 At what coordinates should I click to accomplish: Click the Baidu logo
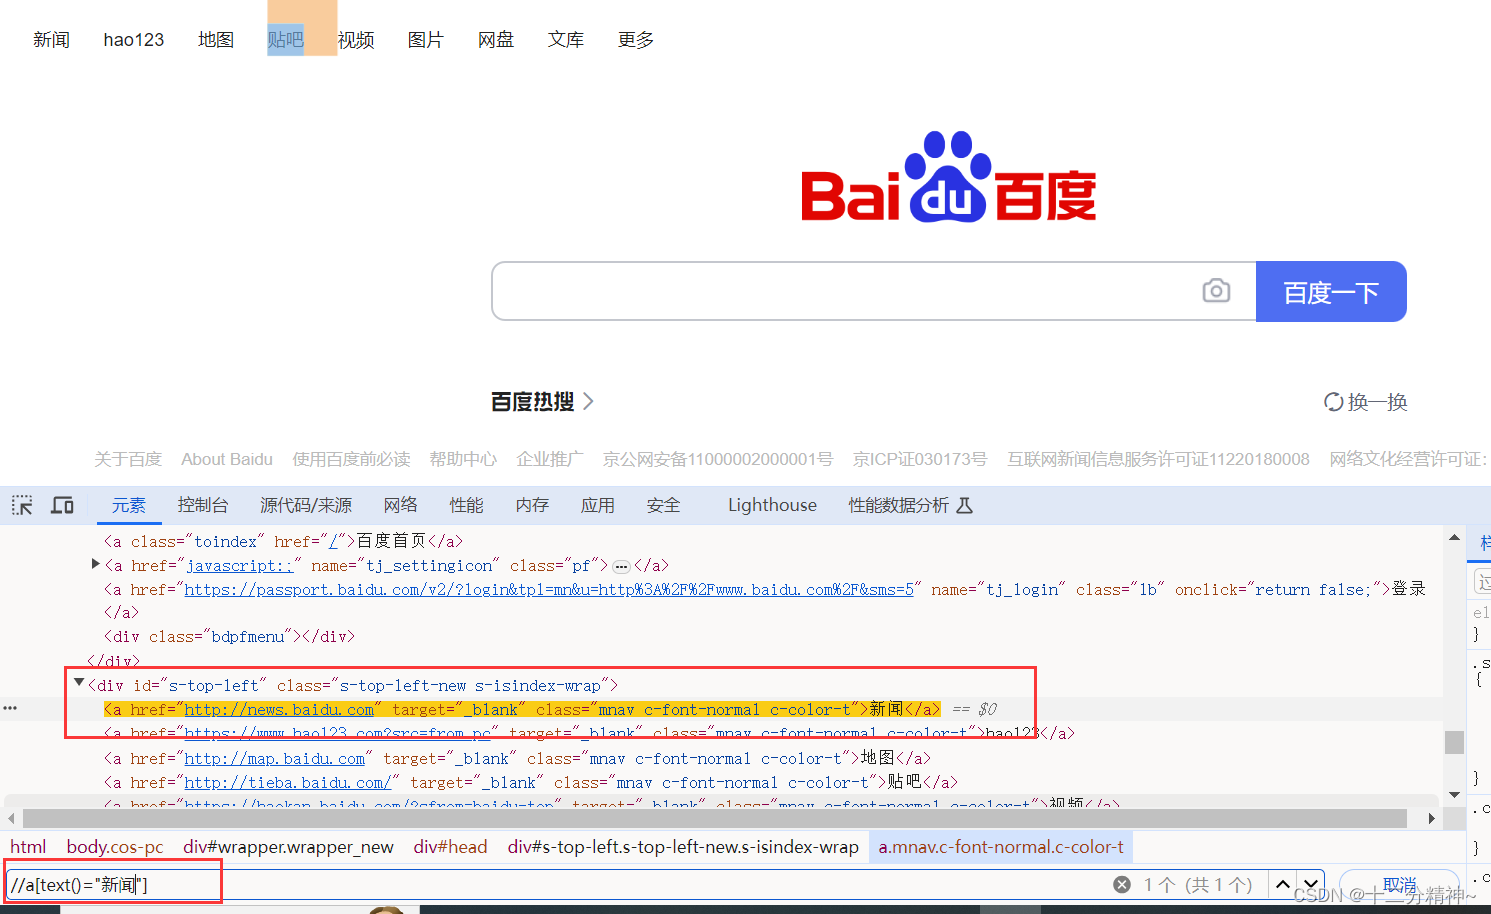coord(948,177)
